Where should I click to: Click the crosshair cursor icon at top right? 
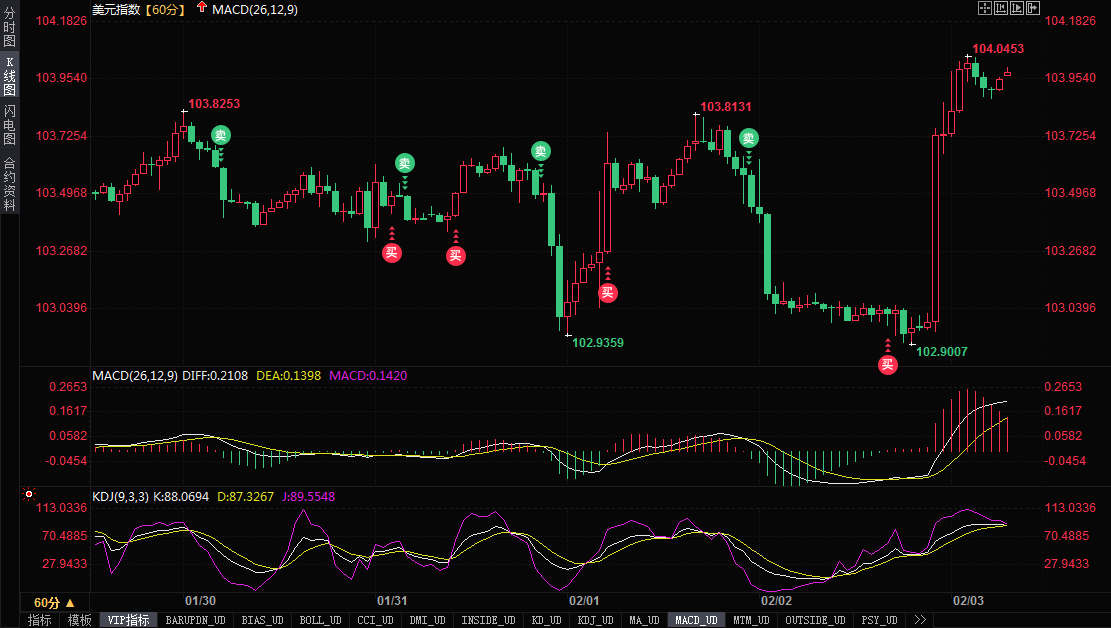(984, 8)
